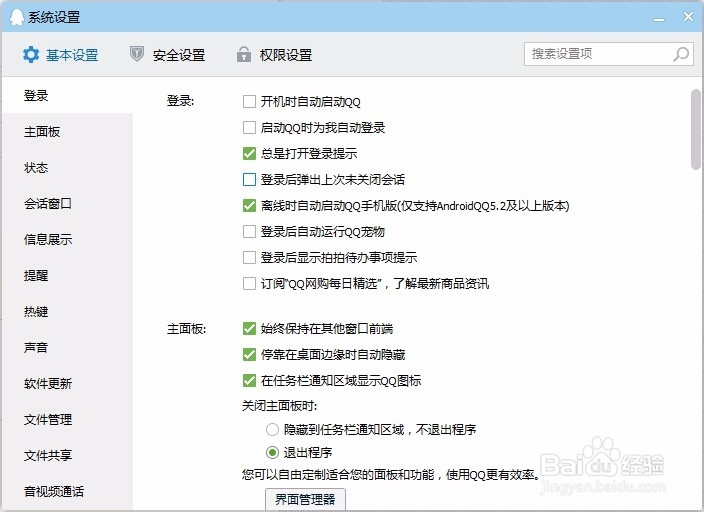Go to 信息展示 in sidebar
The image size is (704, 512).
(x=67, y=239)
